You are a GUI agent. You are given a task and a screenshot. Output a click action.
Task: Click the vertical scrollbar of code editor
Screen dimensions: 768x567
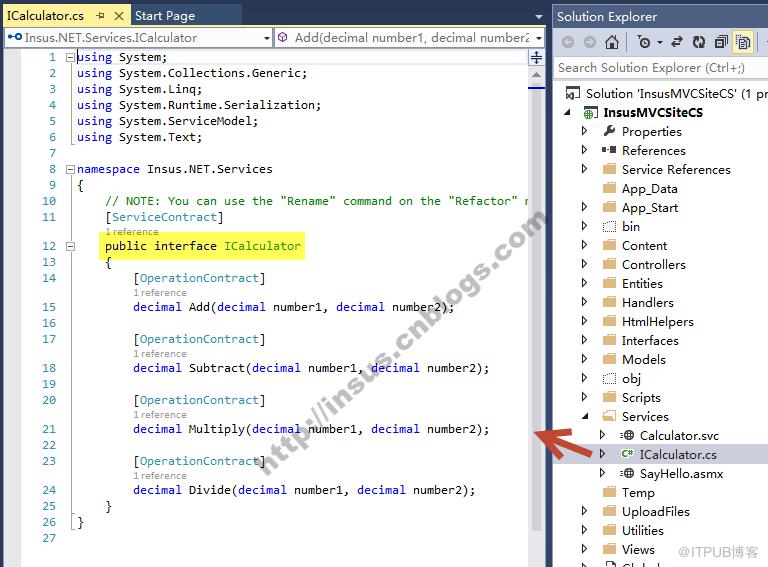point(537,304)
